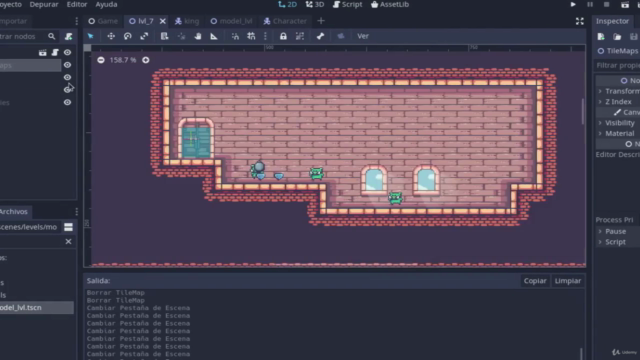The height and width of the screenshot is (360, 640).
Task: Toggle file system split mode icon
Action: (68, 227)
